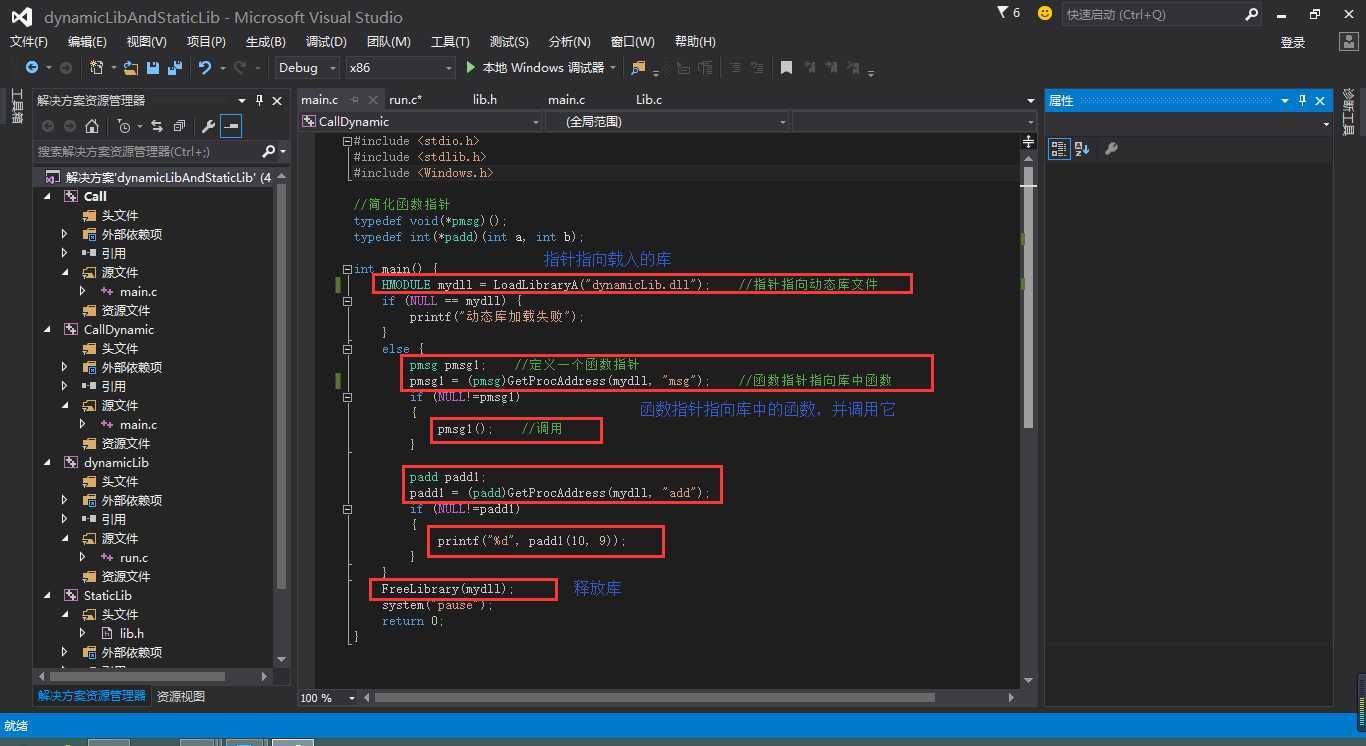
Task: Collapse the int main() code fold marker
Action: point(347,269)
